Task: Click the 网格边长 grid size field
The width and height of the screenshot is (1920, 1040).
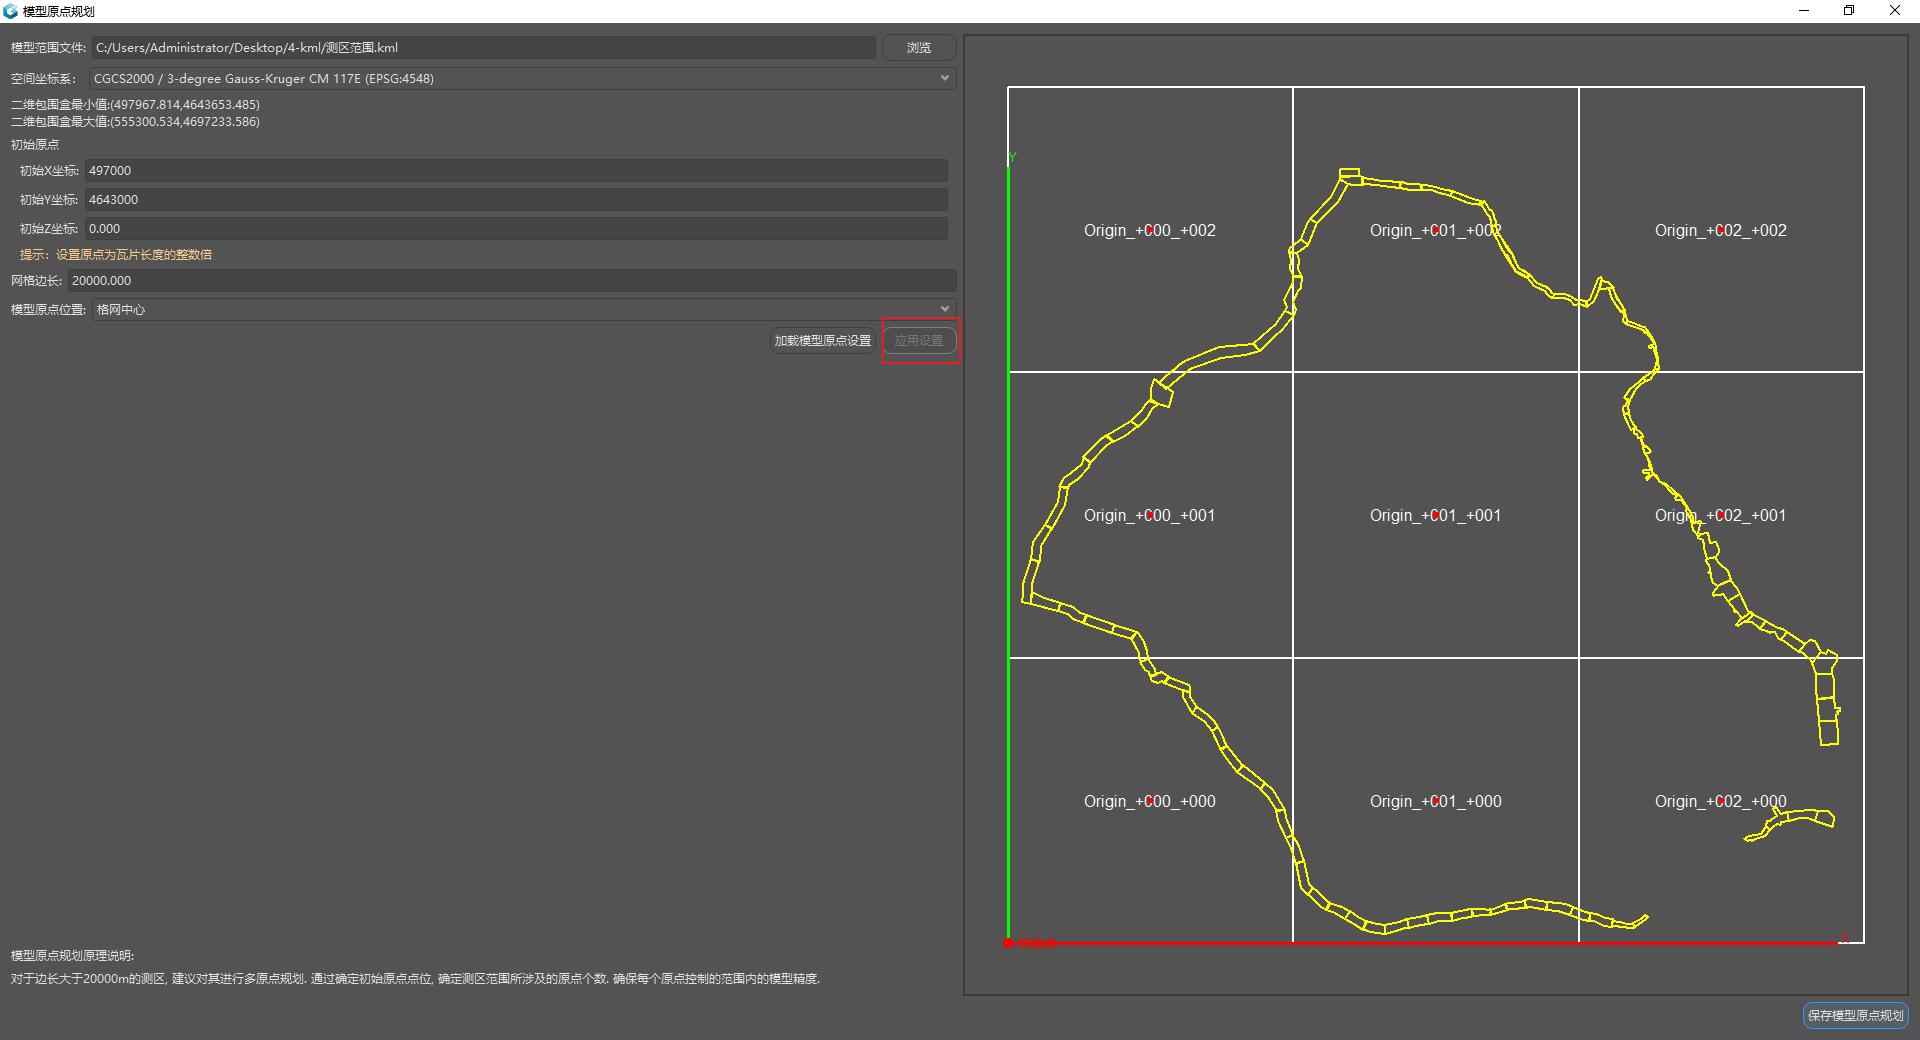Action: pyautogui.click(x=512, y=281)
